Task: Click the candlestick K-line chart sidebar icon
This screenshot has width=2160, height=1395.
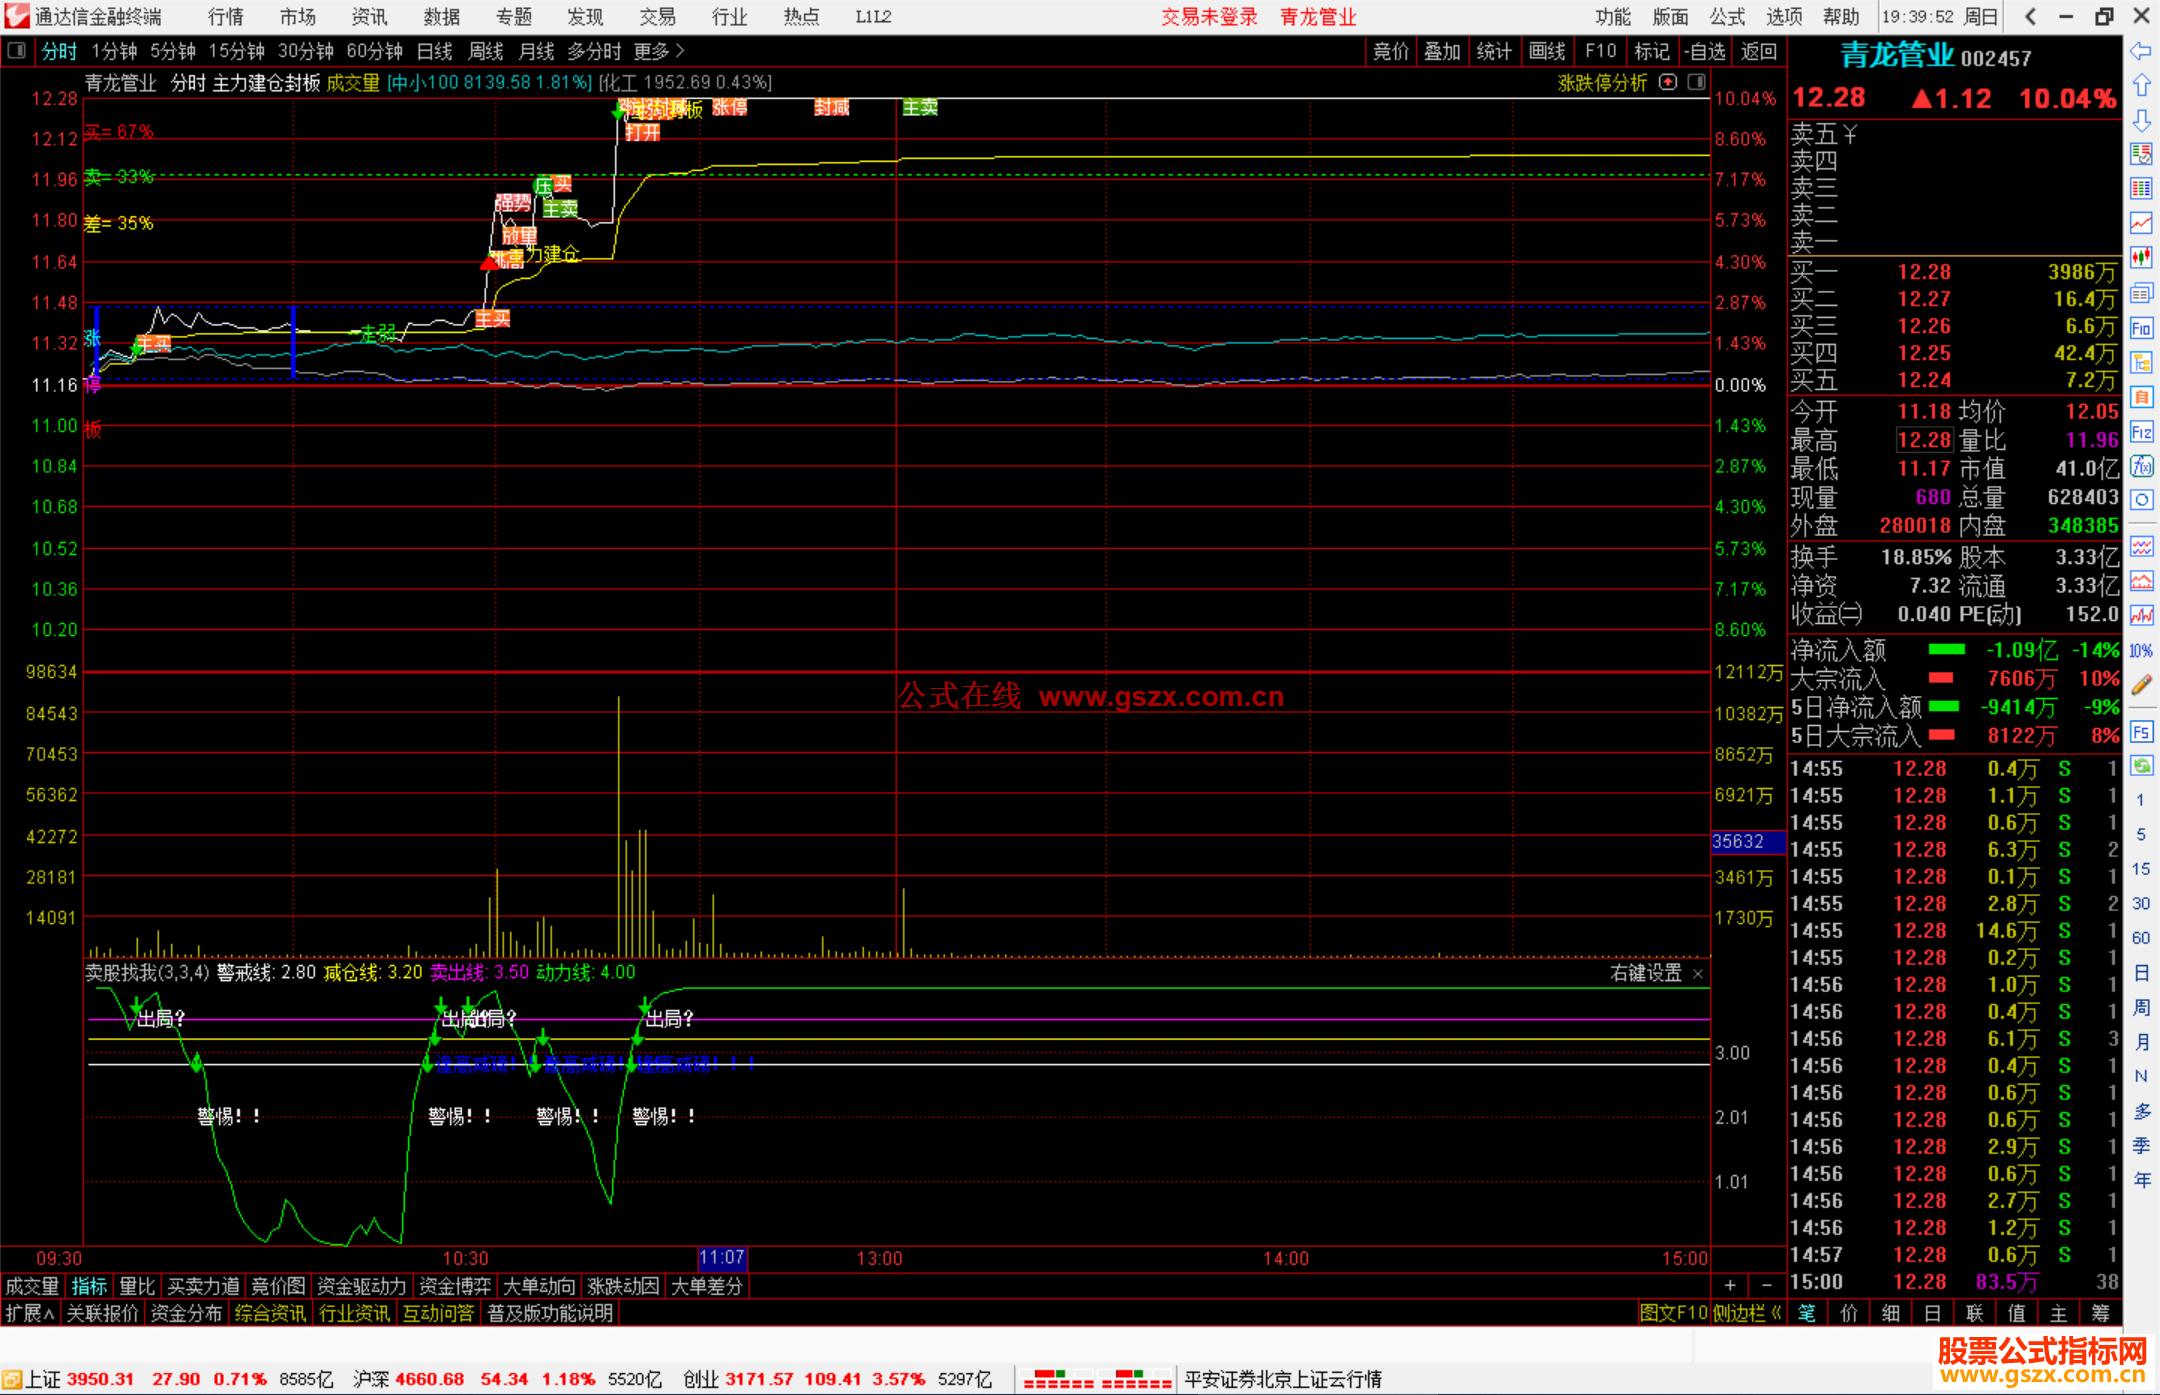Action: [2141, 257]
